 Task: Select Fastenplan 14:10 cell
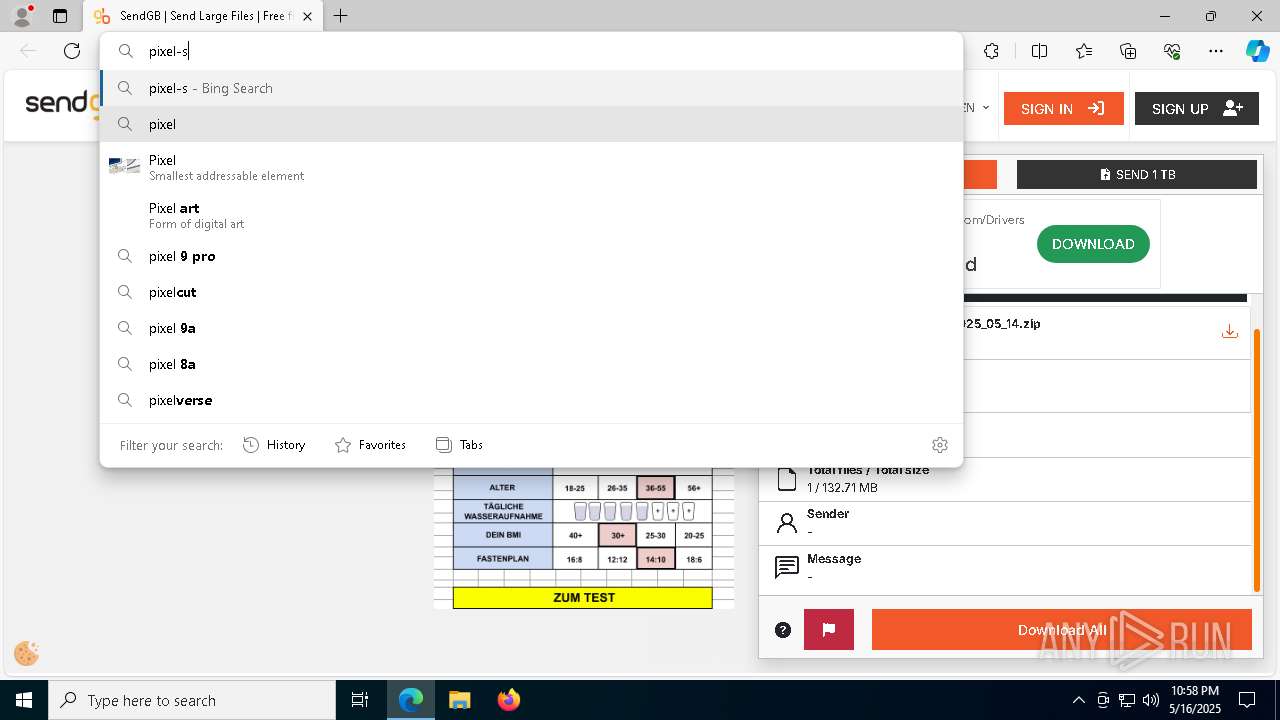click(656, 559)
